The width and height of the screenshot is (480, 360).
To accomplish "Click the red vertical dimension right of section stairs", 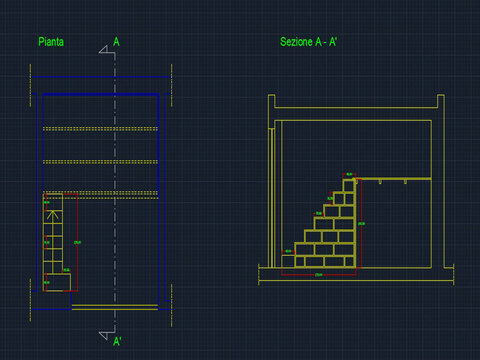I will tap(361, 223).
